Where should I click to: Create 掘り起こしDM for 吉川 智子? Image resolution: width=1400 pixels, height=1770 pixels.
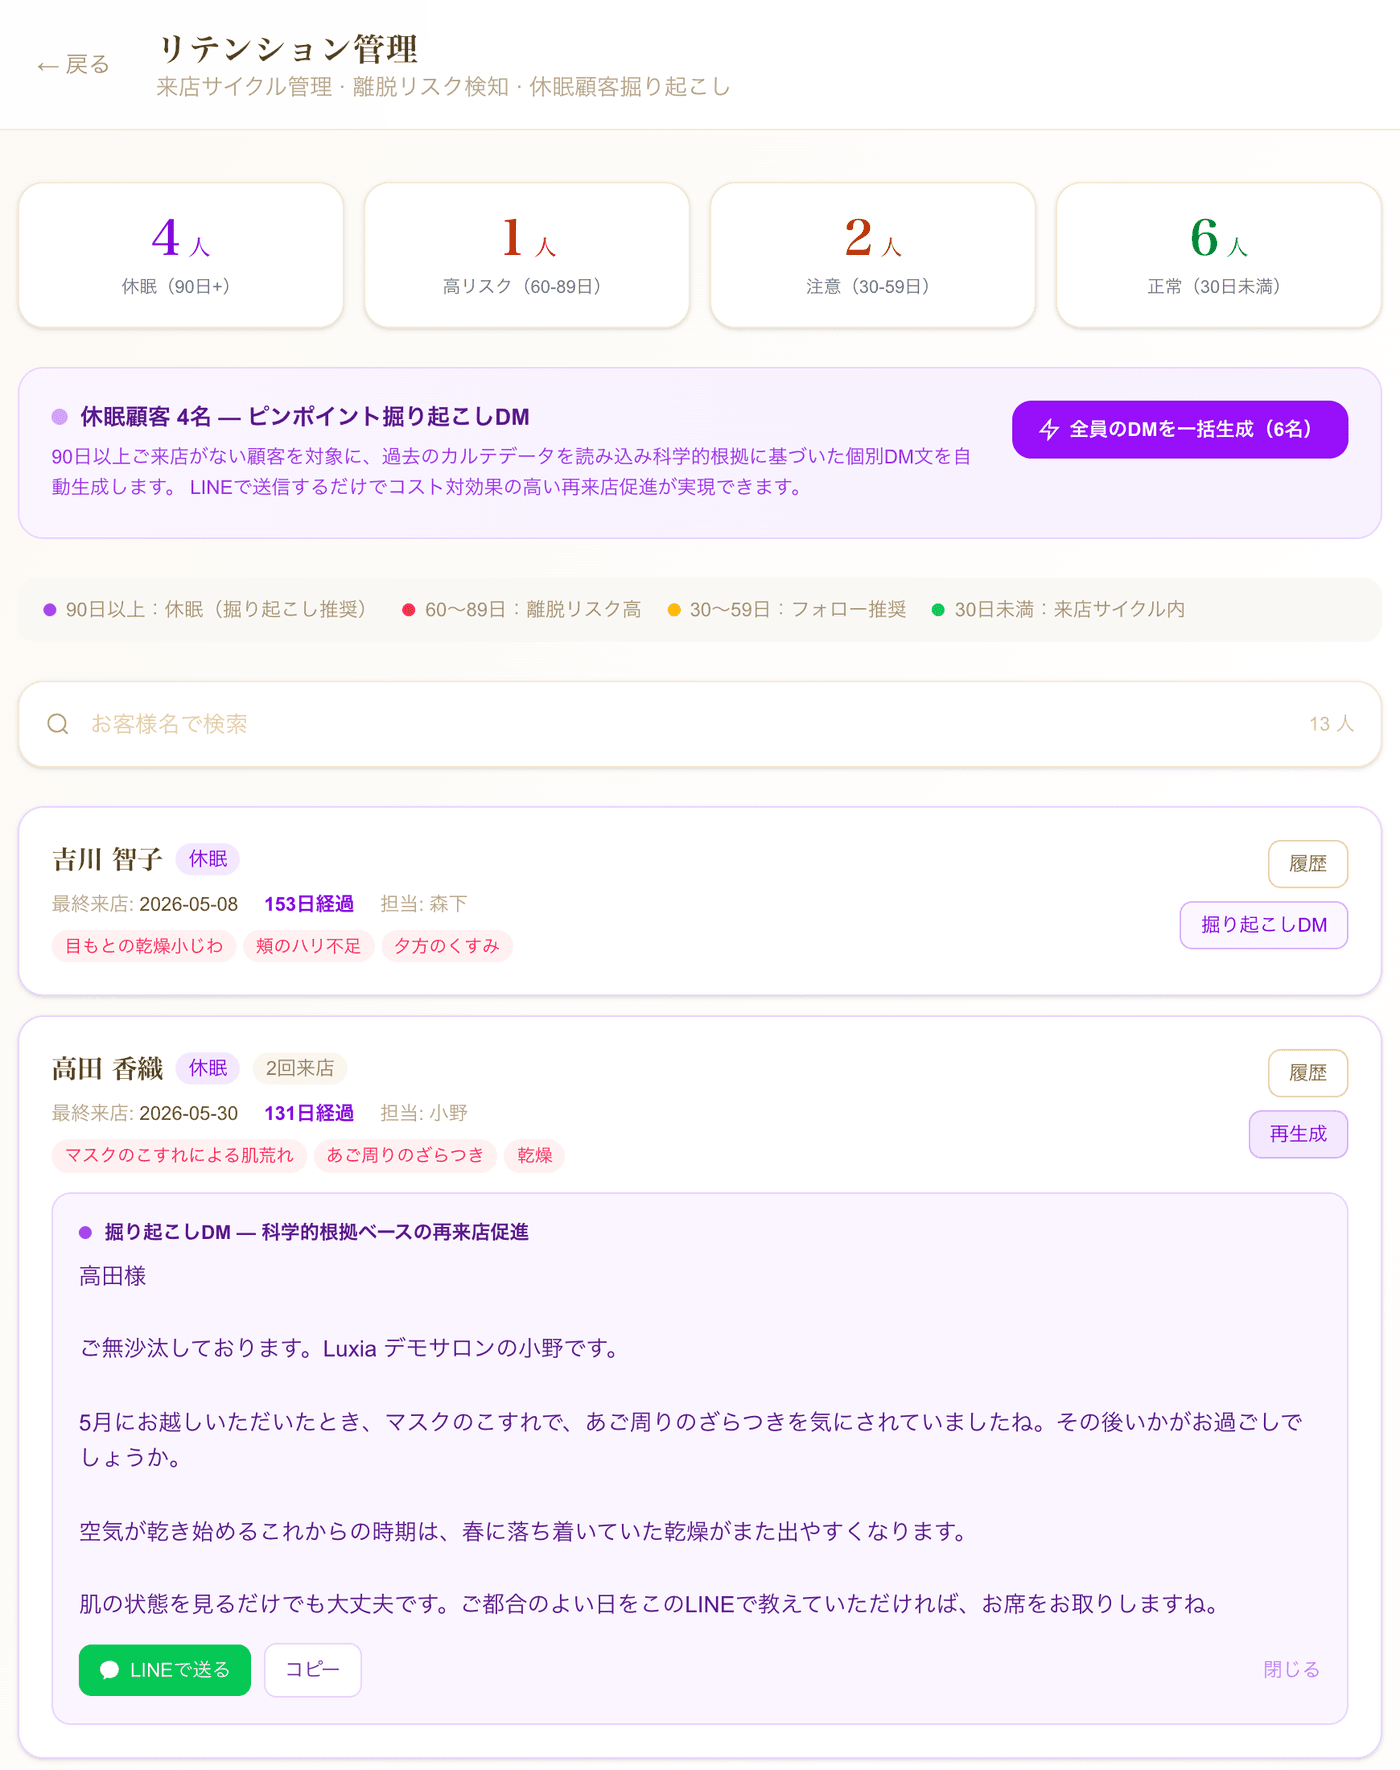coord(1264,925)
